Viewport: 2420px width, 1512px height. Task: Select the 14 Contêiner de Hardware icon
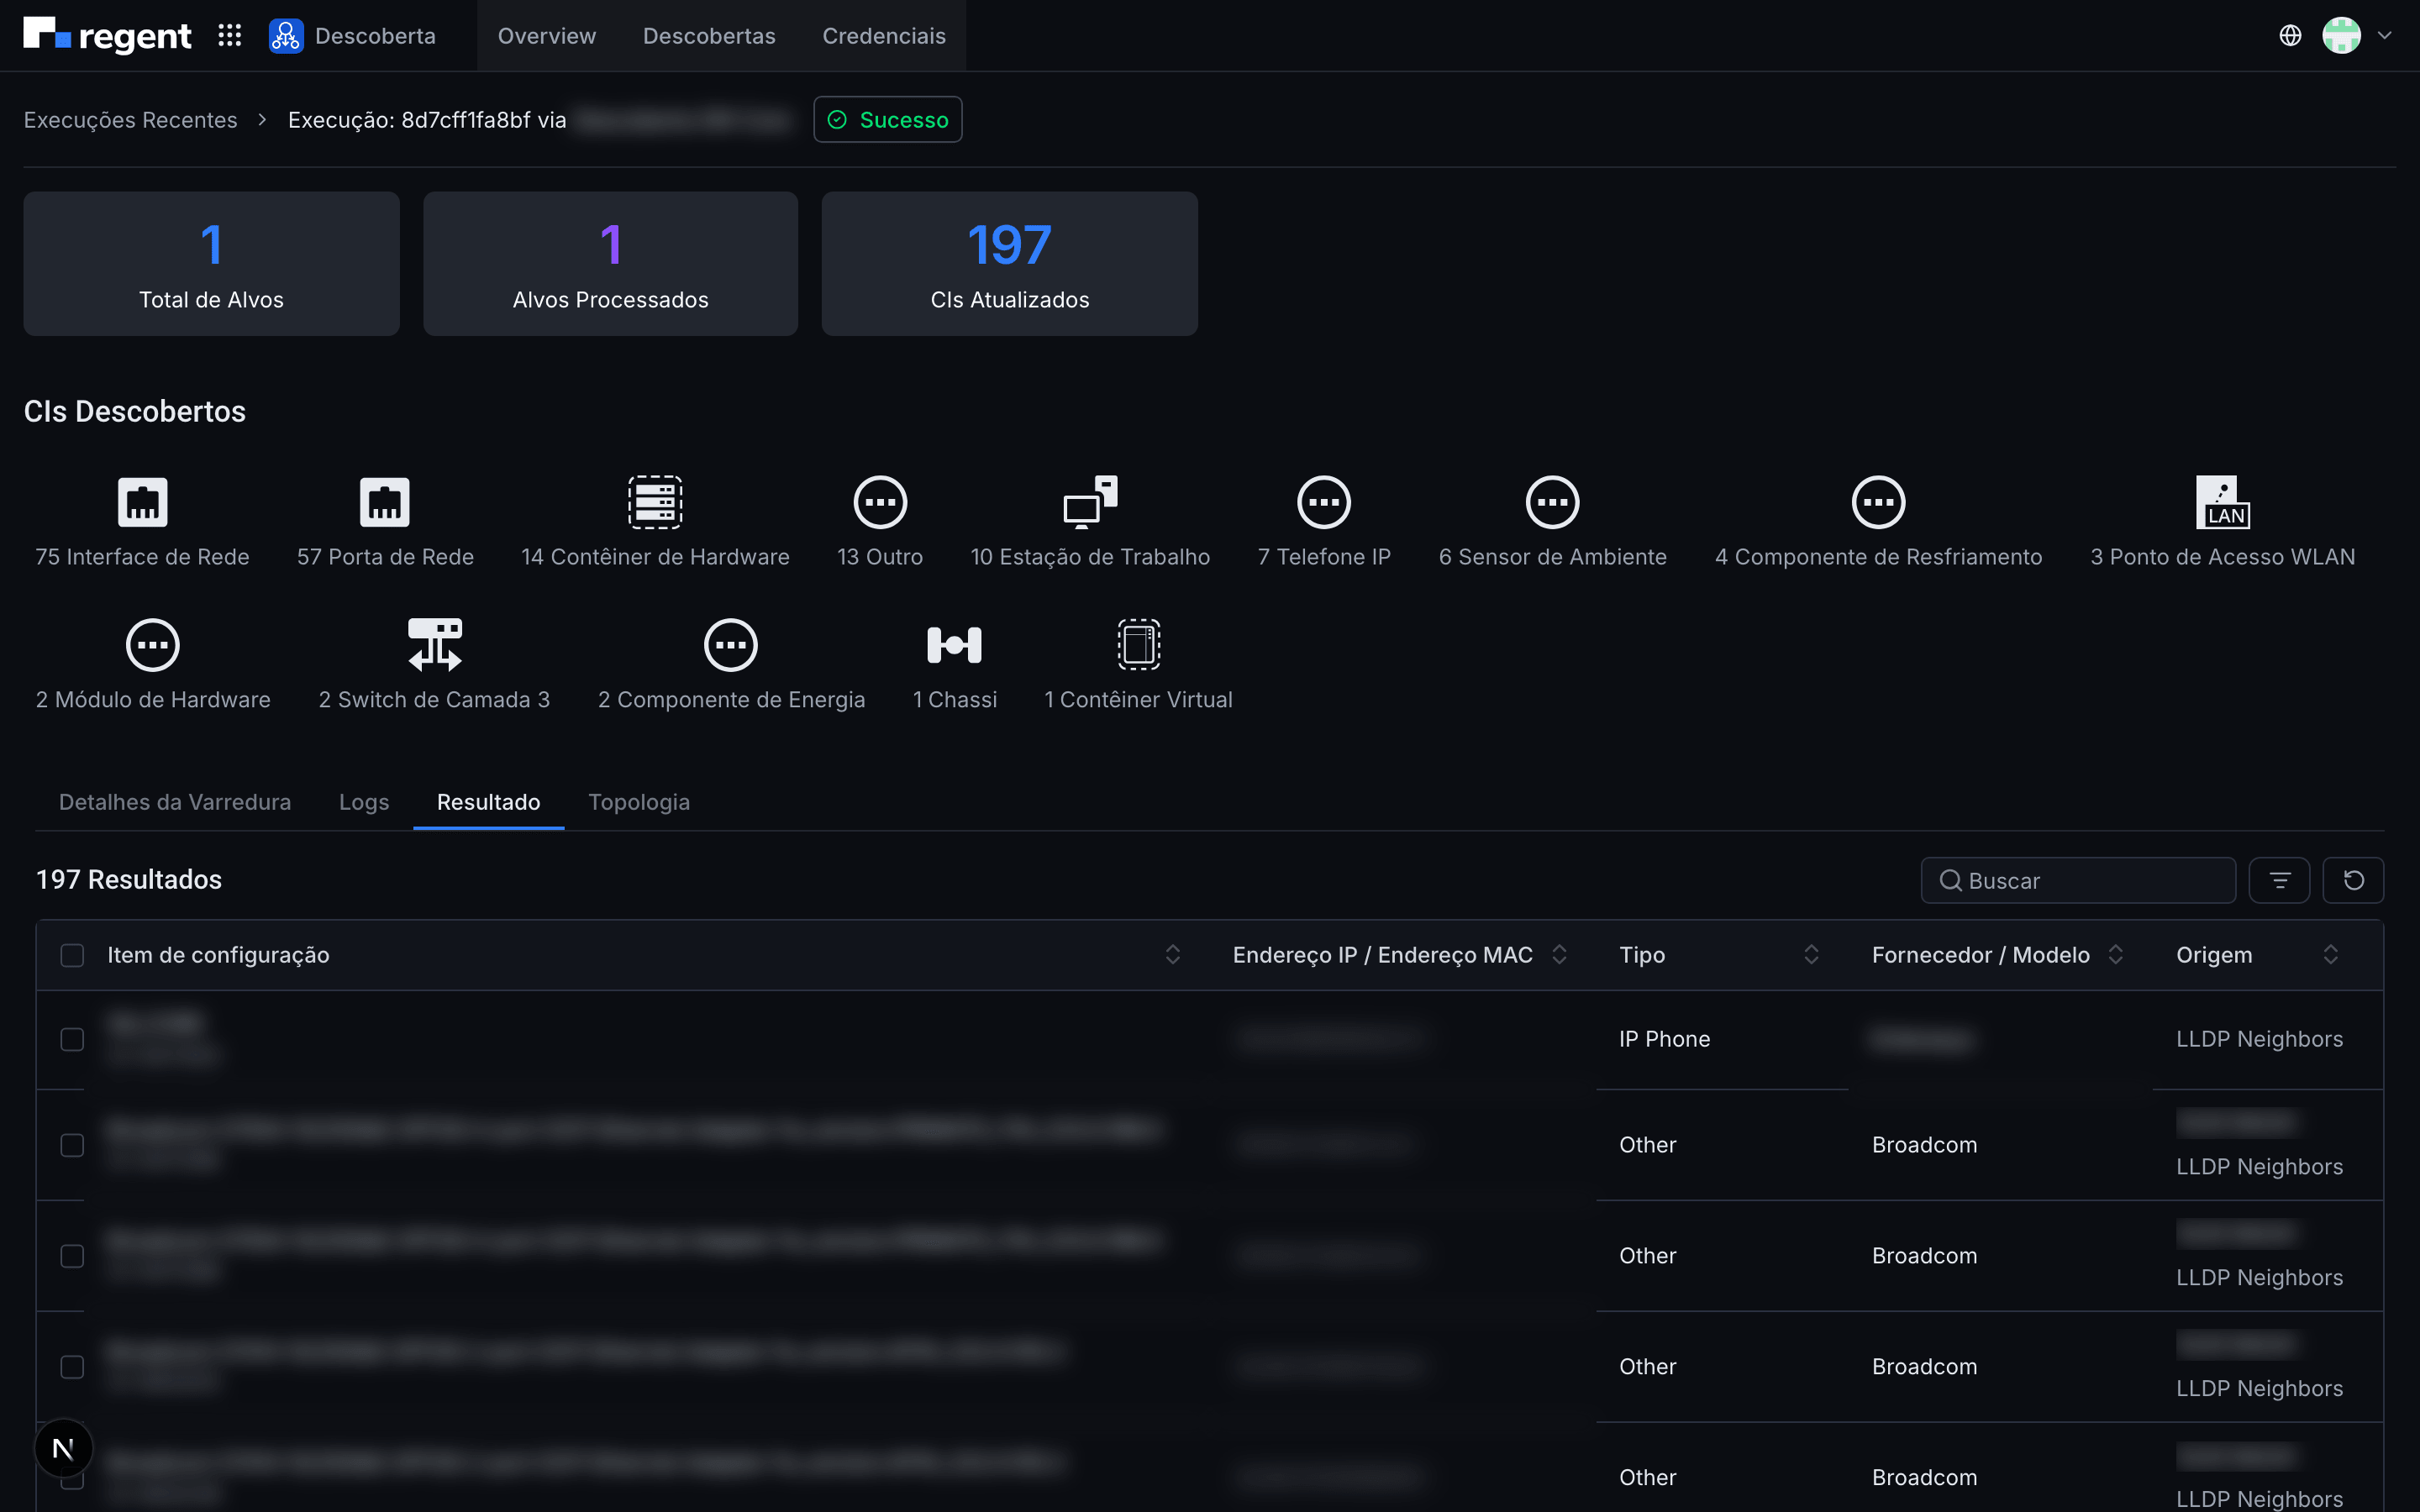click(x=655, y=502)
